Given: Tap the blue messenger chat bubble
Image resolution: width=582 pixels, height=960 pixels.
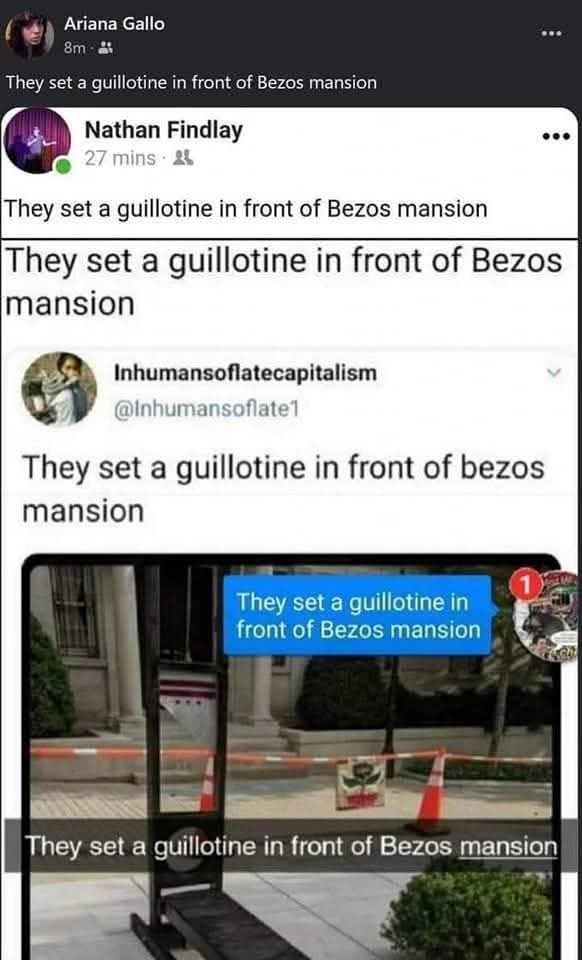Looking at the screenshot, I should (358, 615).
